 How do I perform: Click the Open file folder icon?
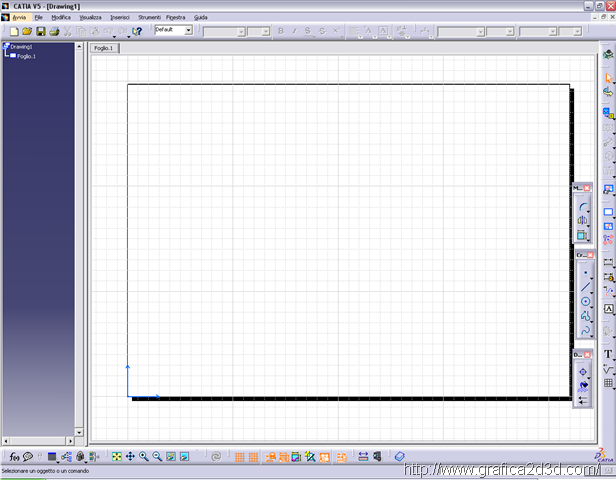[28, 31]
